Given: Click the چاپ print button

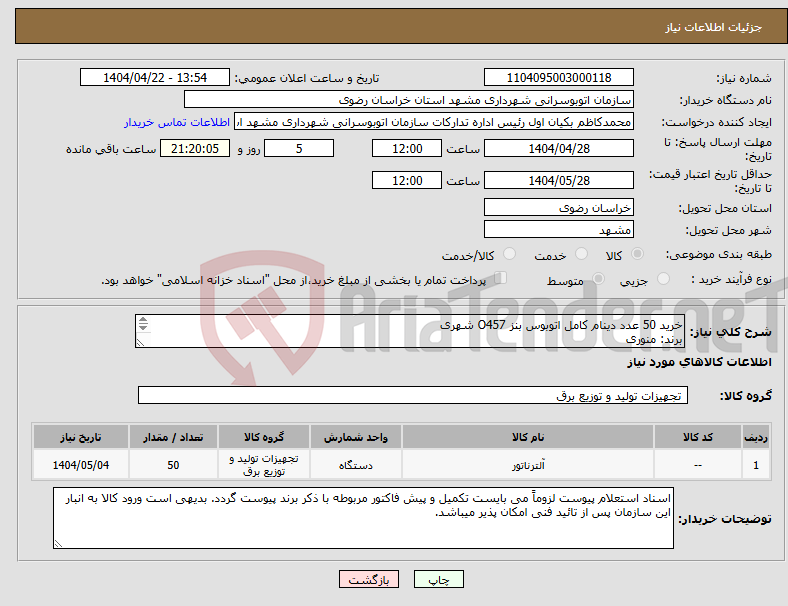Looking at the screenshot, I should (439, 579).
